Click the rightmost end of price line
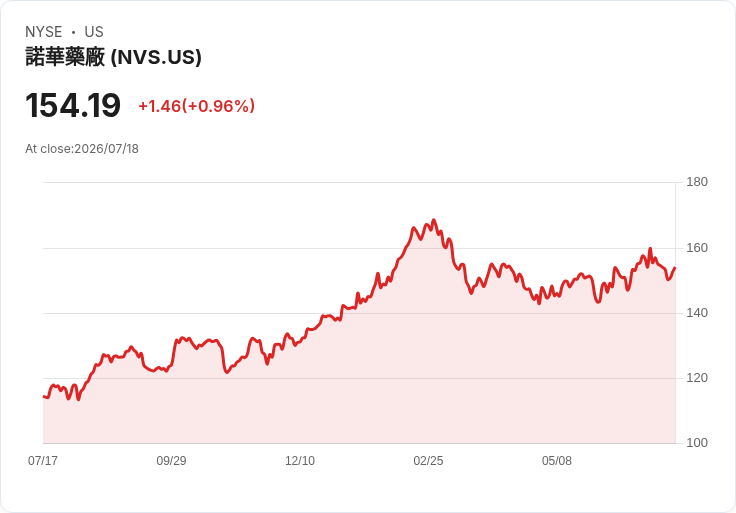The width and height of the screenshot is (736, 513). pos(675,268)
